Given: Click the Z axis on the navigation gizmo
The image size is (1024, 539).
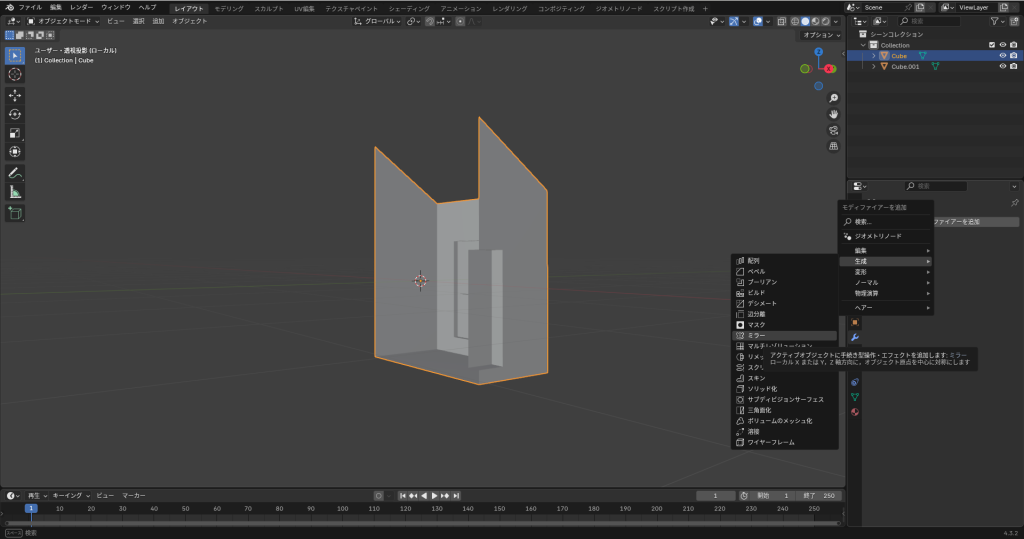Looking at the screenshot, I should (818, 51).
